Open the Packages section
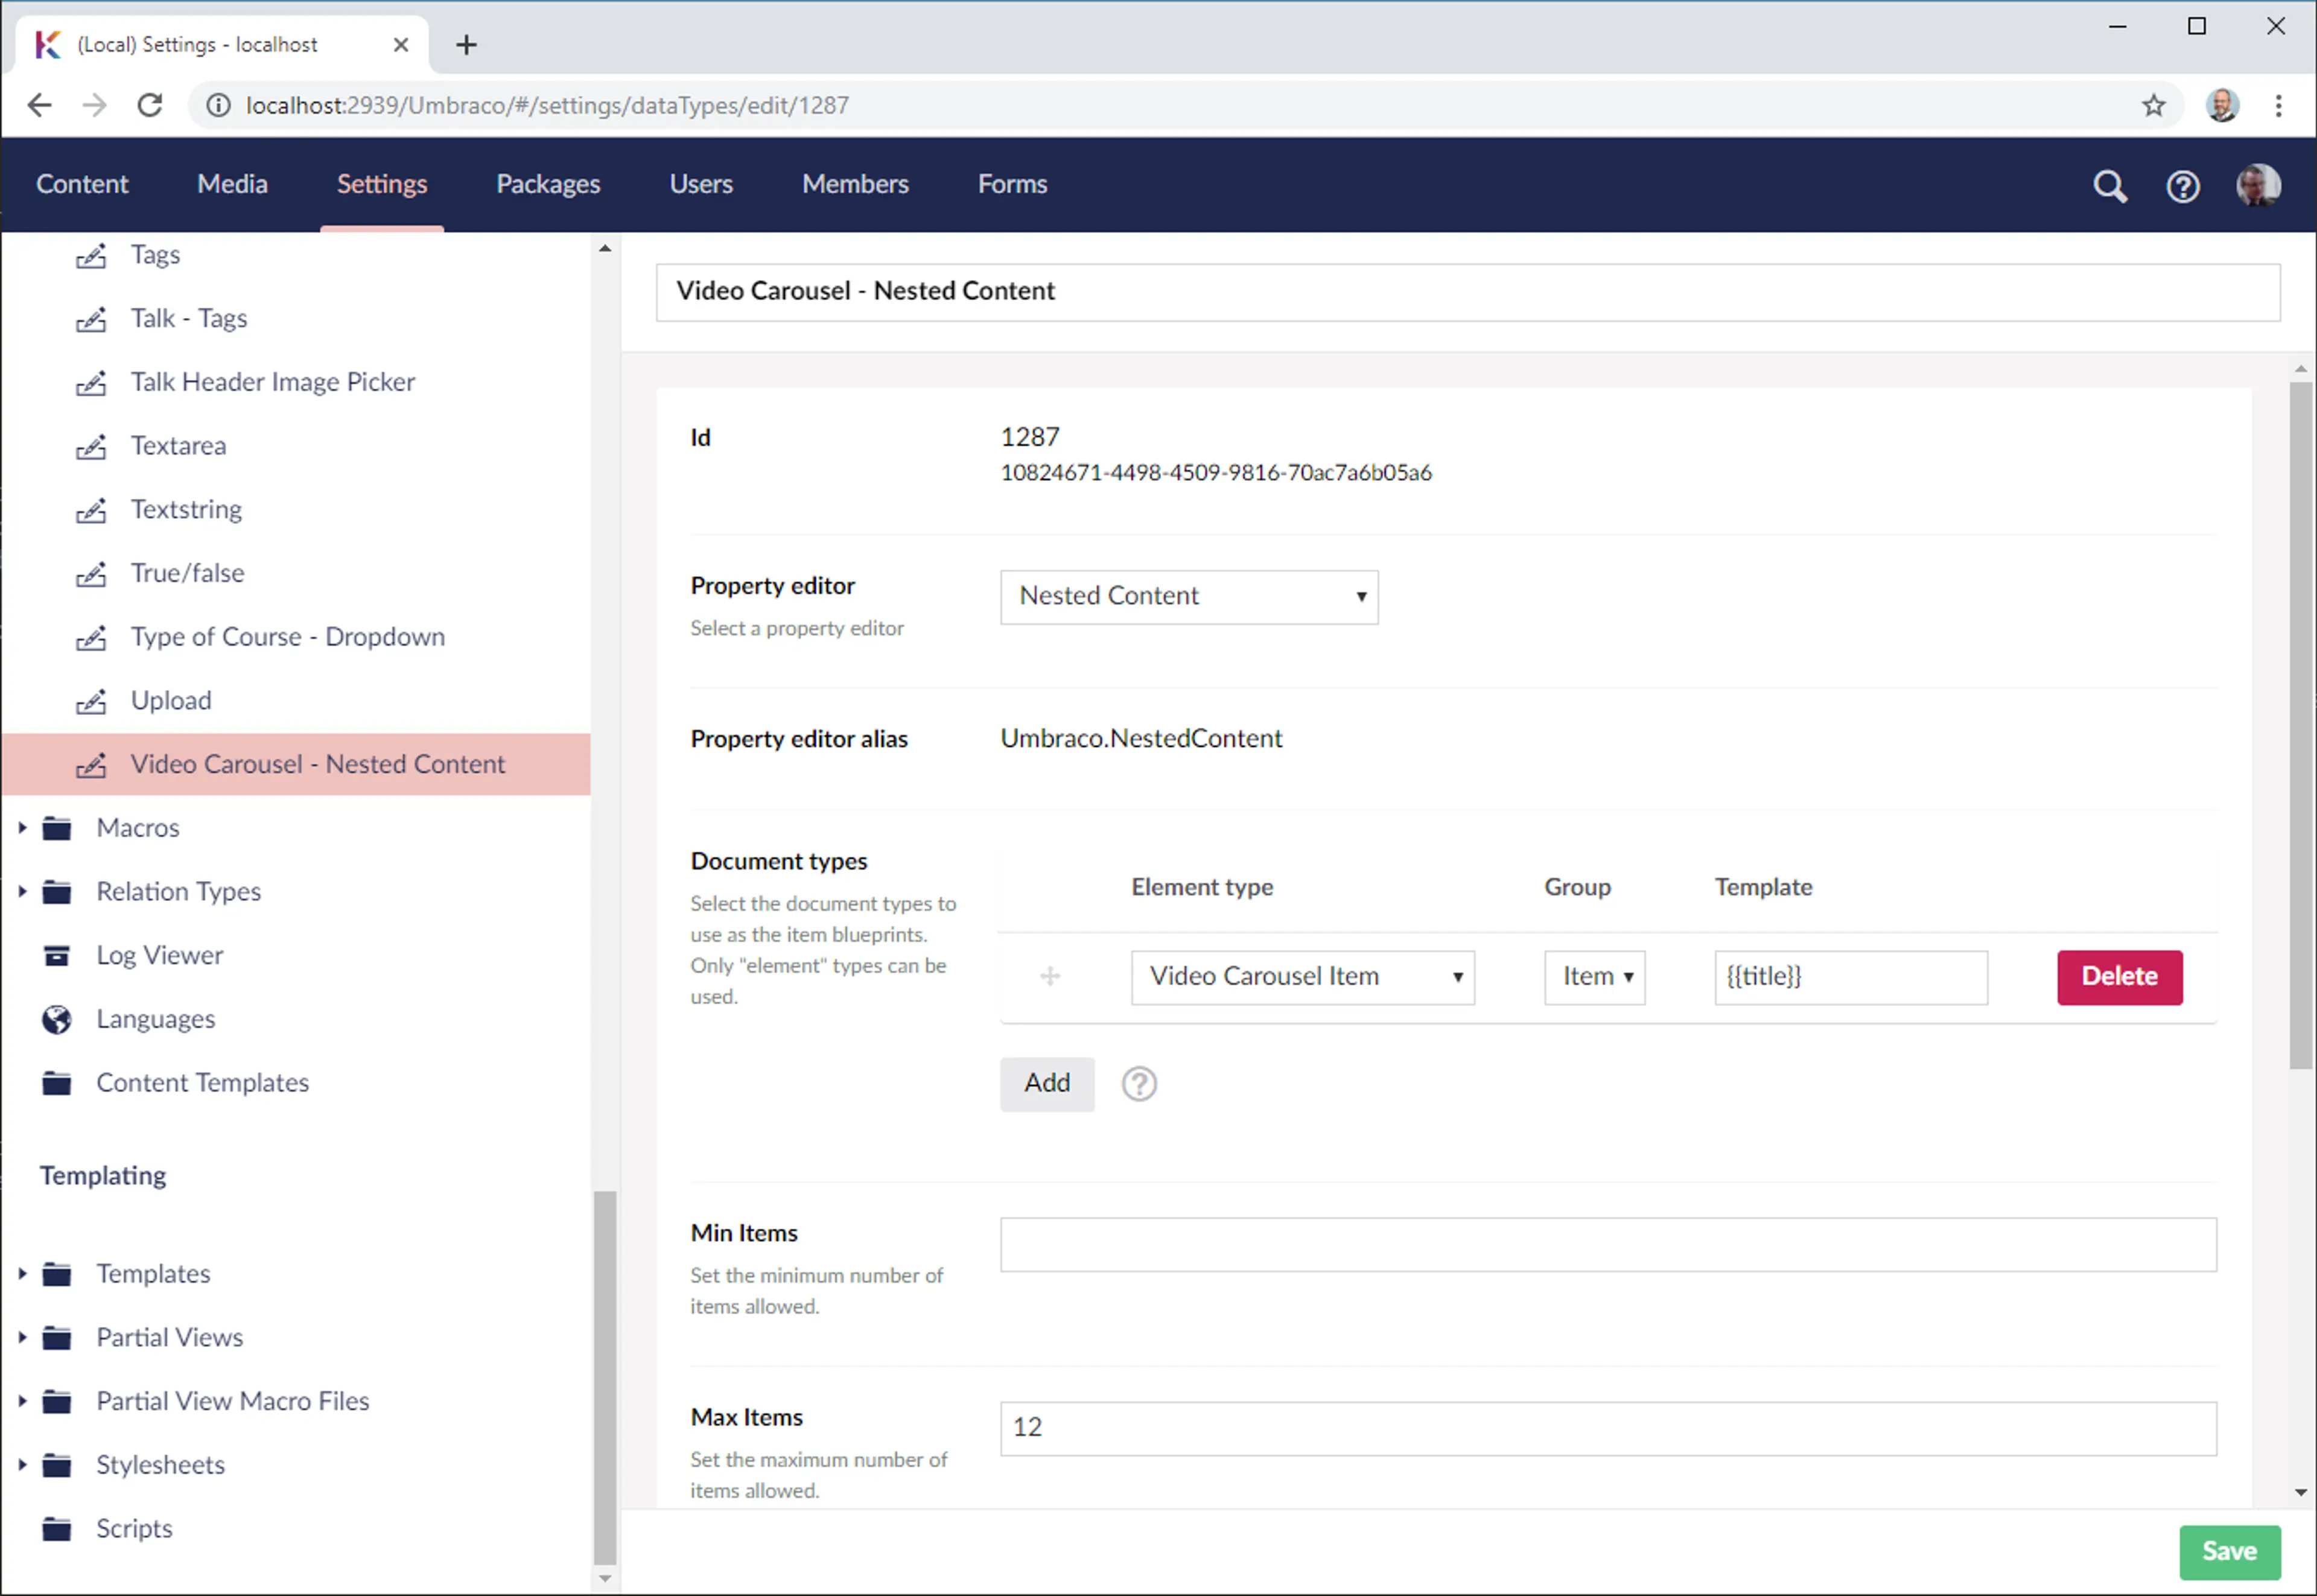The height and width of the screenshot is (1596, 2317). [x=548, y=184]
